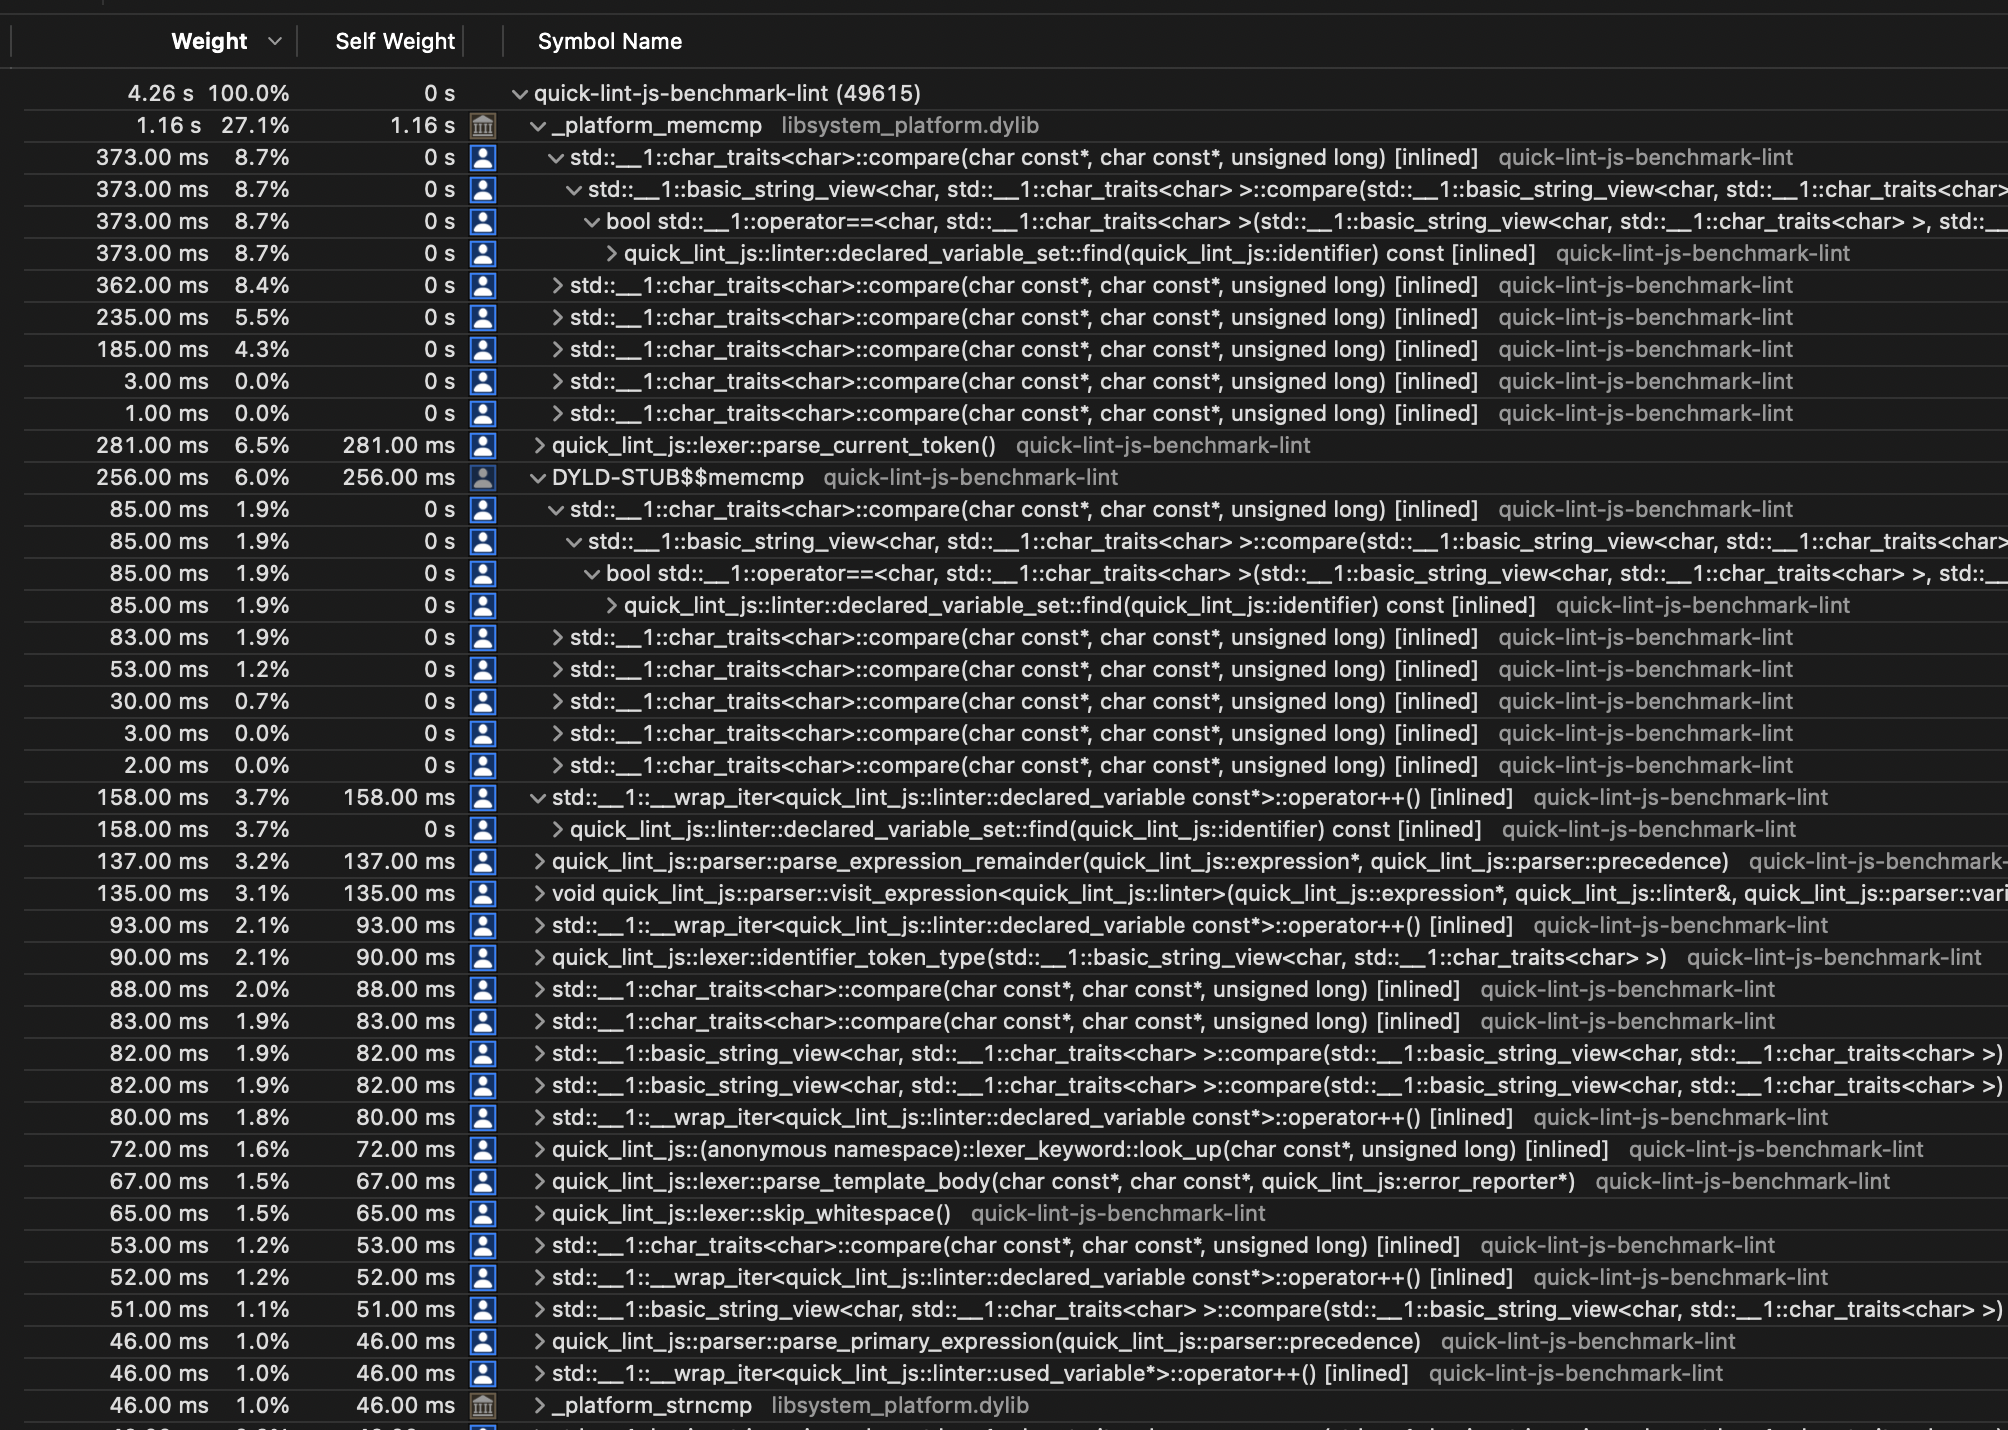Click the user-code icon in the 362.00 ms row
The image size is (2008, 1430).
[483, 285]
